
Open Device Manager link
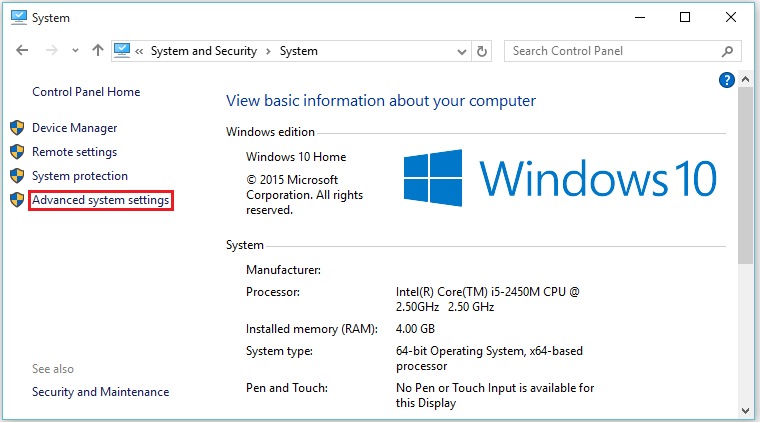tap(75, 128)
